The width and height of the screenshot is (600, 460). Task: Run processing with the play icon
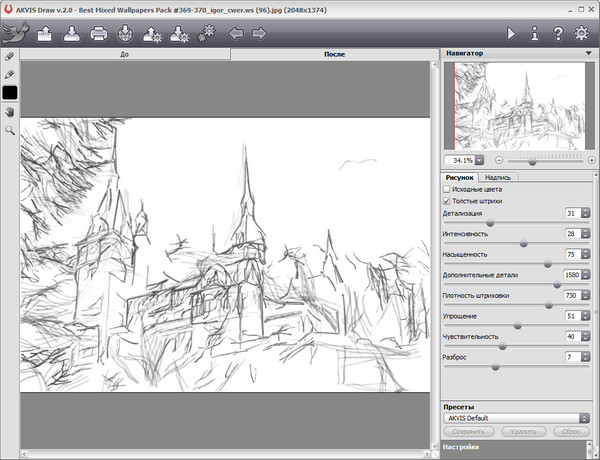(x=512, y=34)
